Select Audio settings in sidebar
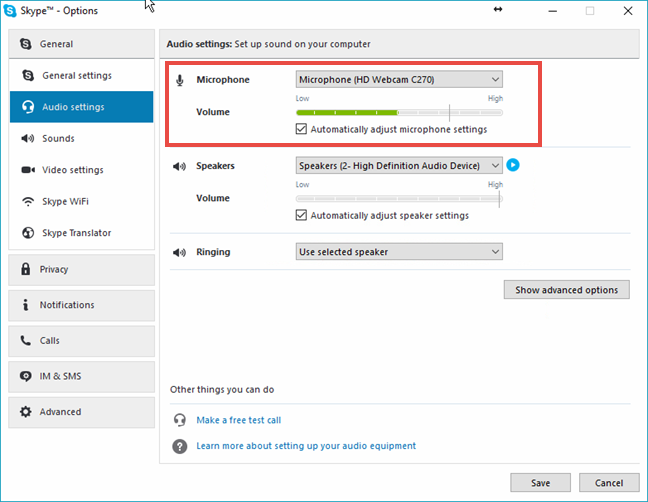 click(x=81, y=107)
